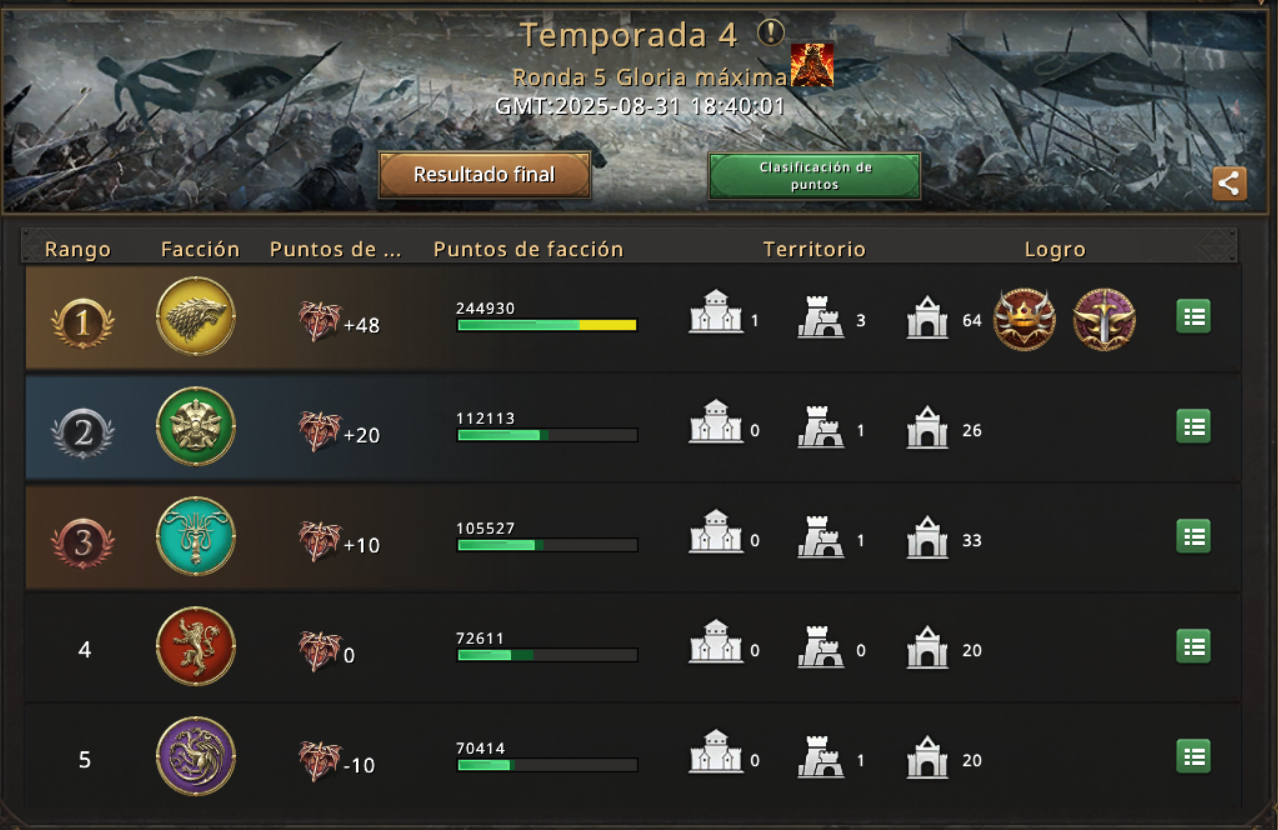Click the Stark direwolf faction emblem
The width and height of the screenshot is (1278, 830).
[x=196, y=317]
